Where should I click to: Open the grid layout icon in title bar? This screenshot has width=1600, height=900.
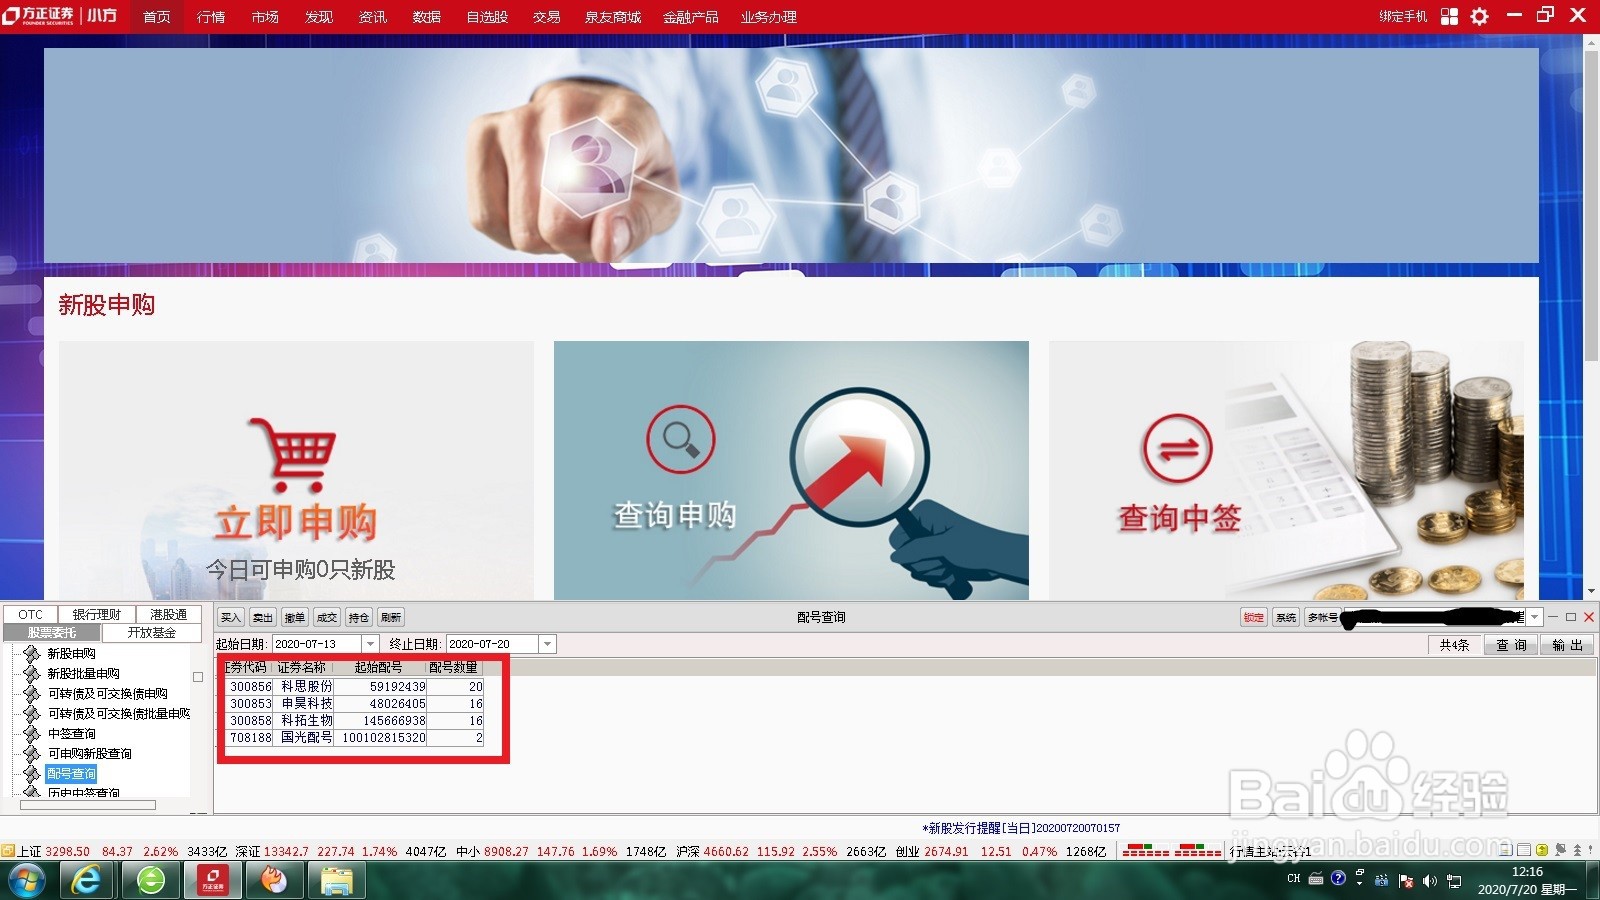[x=1449, y=16]
